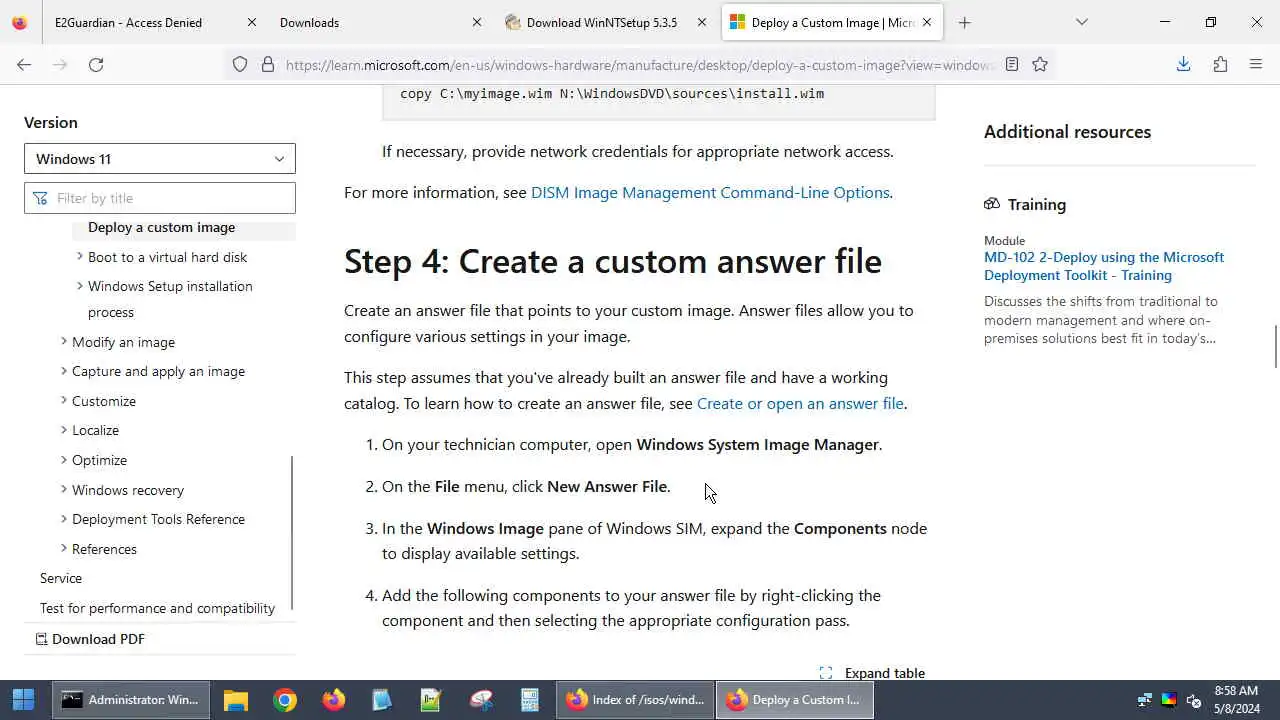Image resolution: width=1280 pixels, height=720 pixels.
Task: Launch Google Chrome from taskbar
Action: point(285,700)
